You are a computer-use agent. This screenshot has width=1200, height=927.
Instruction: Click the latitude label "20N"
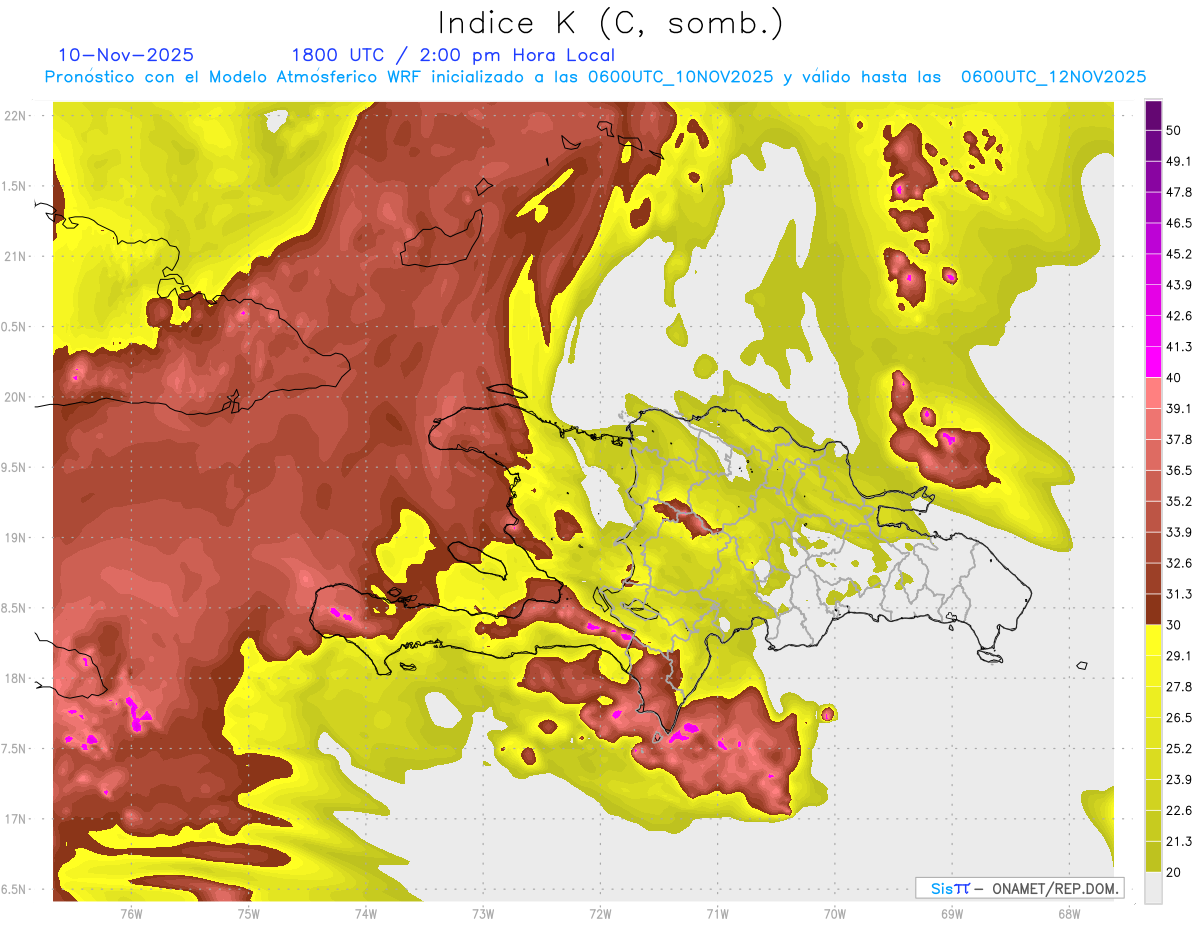point(16,397)
